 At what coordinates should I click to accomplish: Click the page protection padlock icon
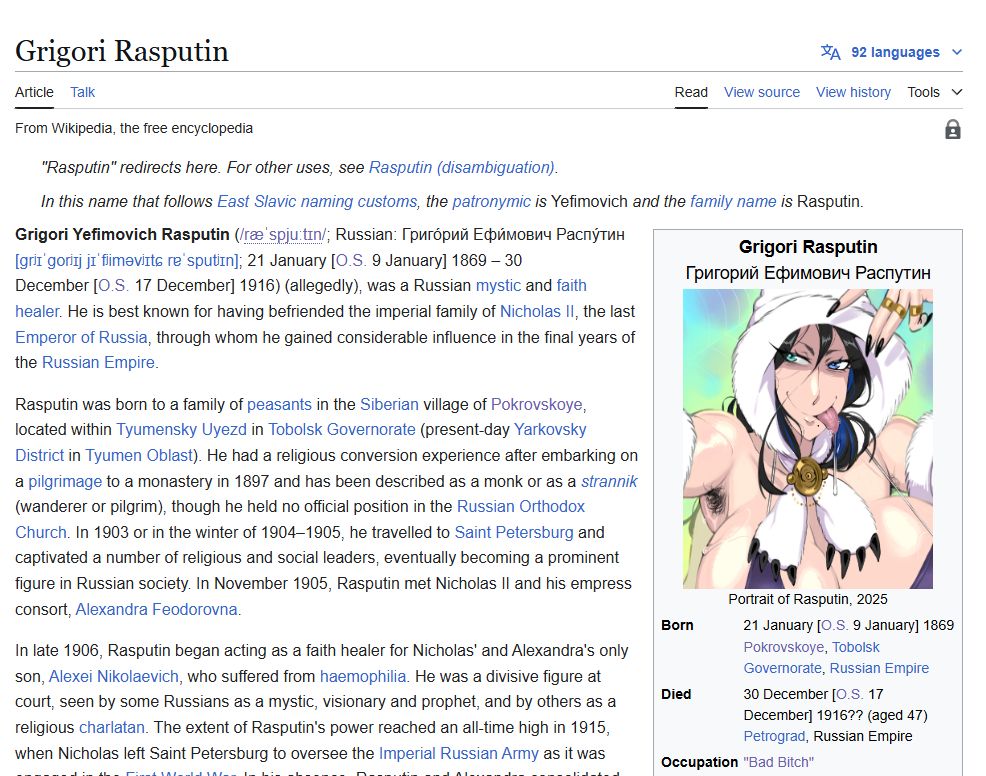click(953, 129)
